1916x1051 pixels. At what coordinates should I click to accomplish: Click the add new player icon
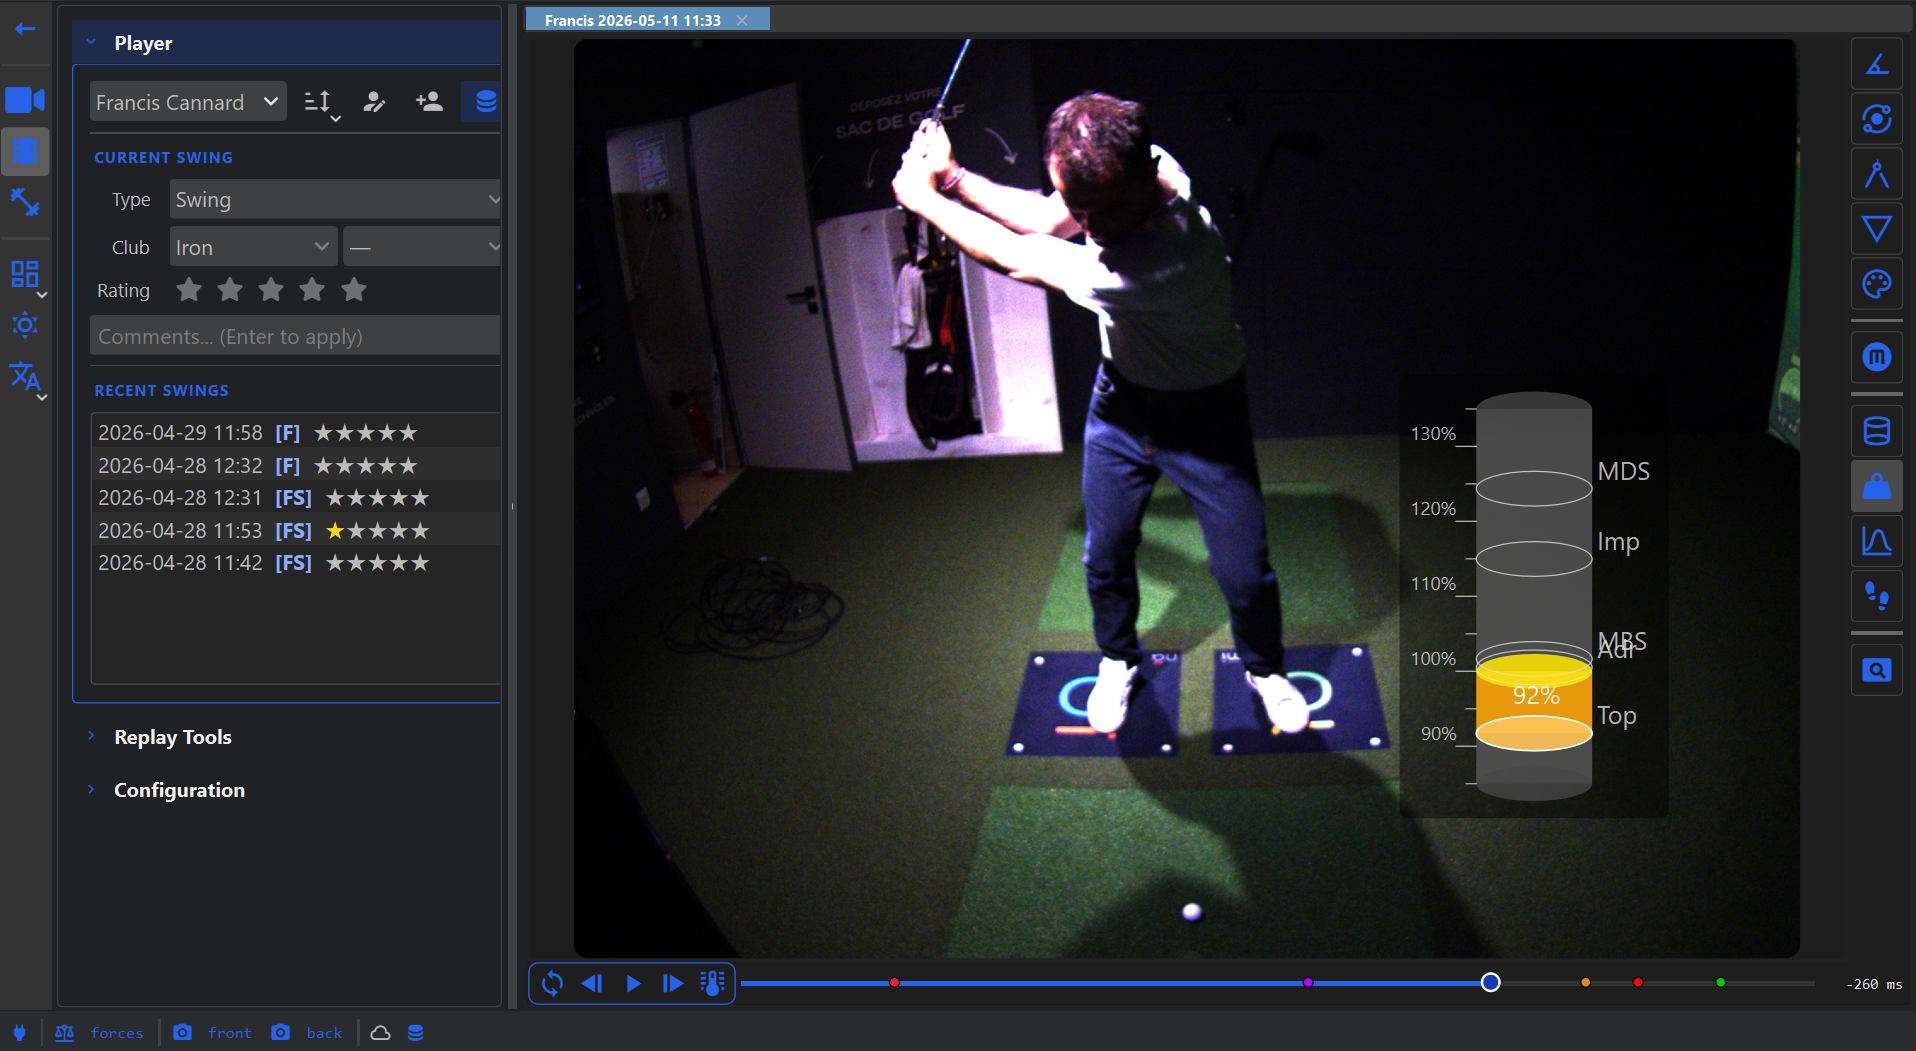point(429,102)
